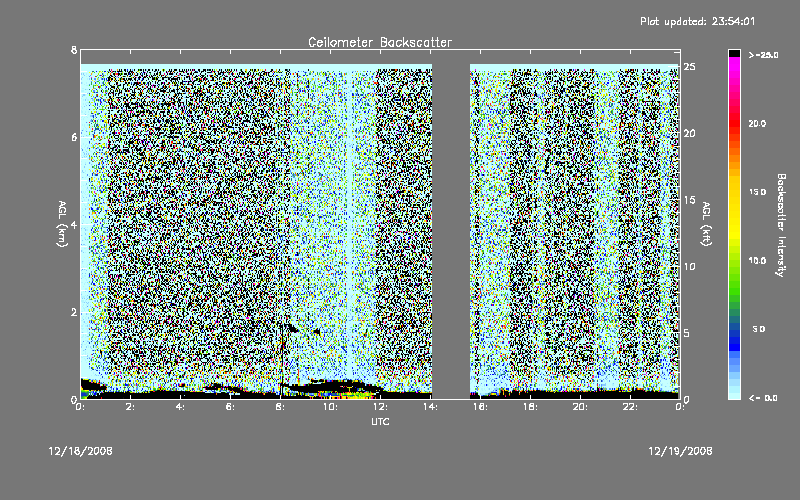The width and height of the screenshot is (800, 500).
Task: Select the '14:' hour tick on UTC axis
Action: [430, 407]
